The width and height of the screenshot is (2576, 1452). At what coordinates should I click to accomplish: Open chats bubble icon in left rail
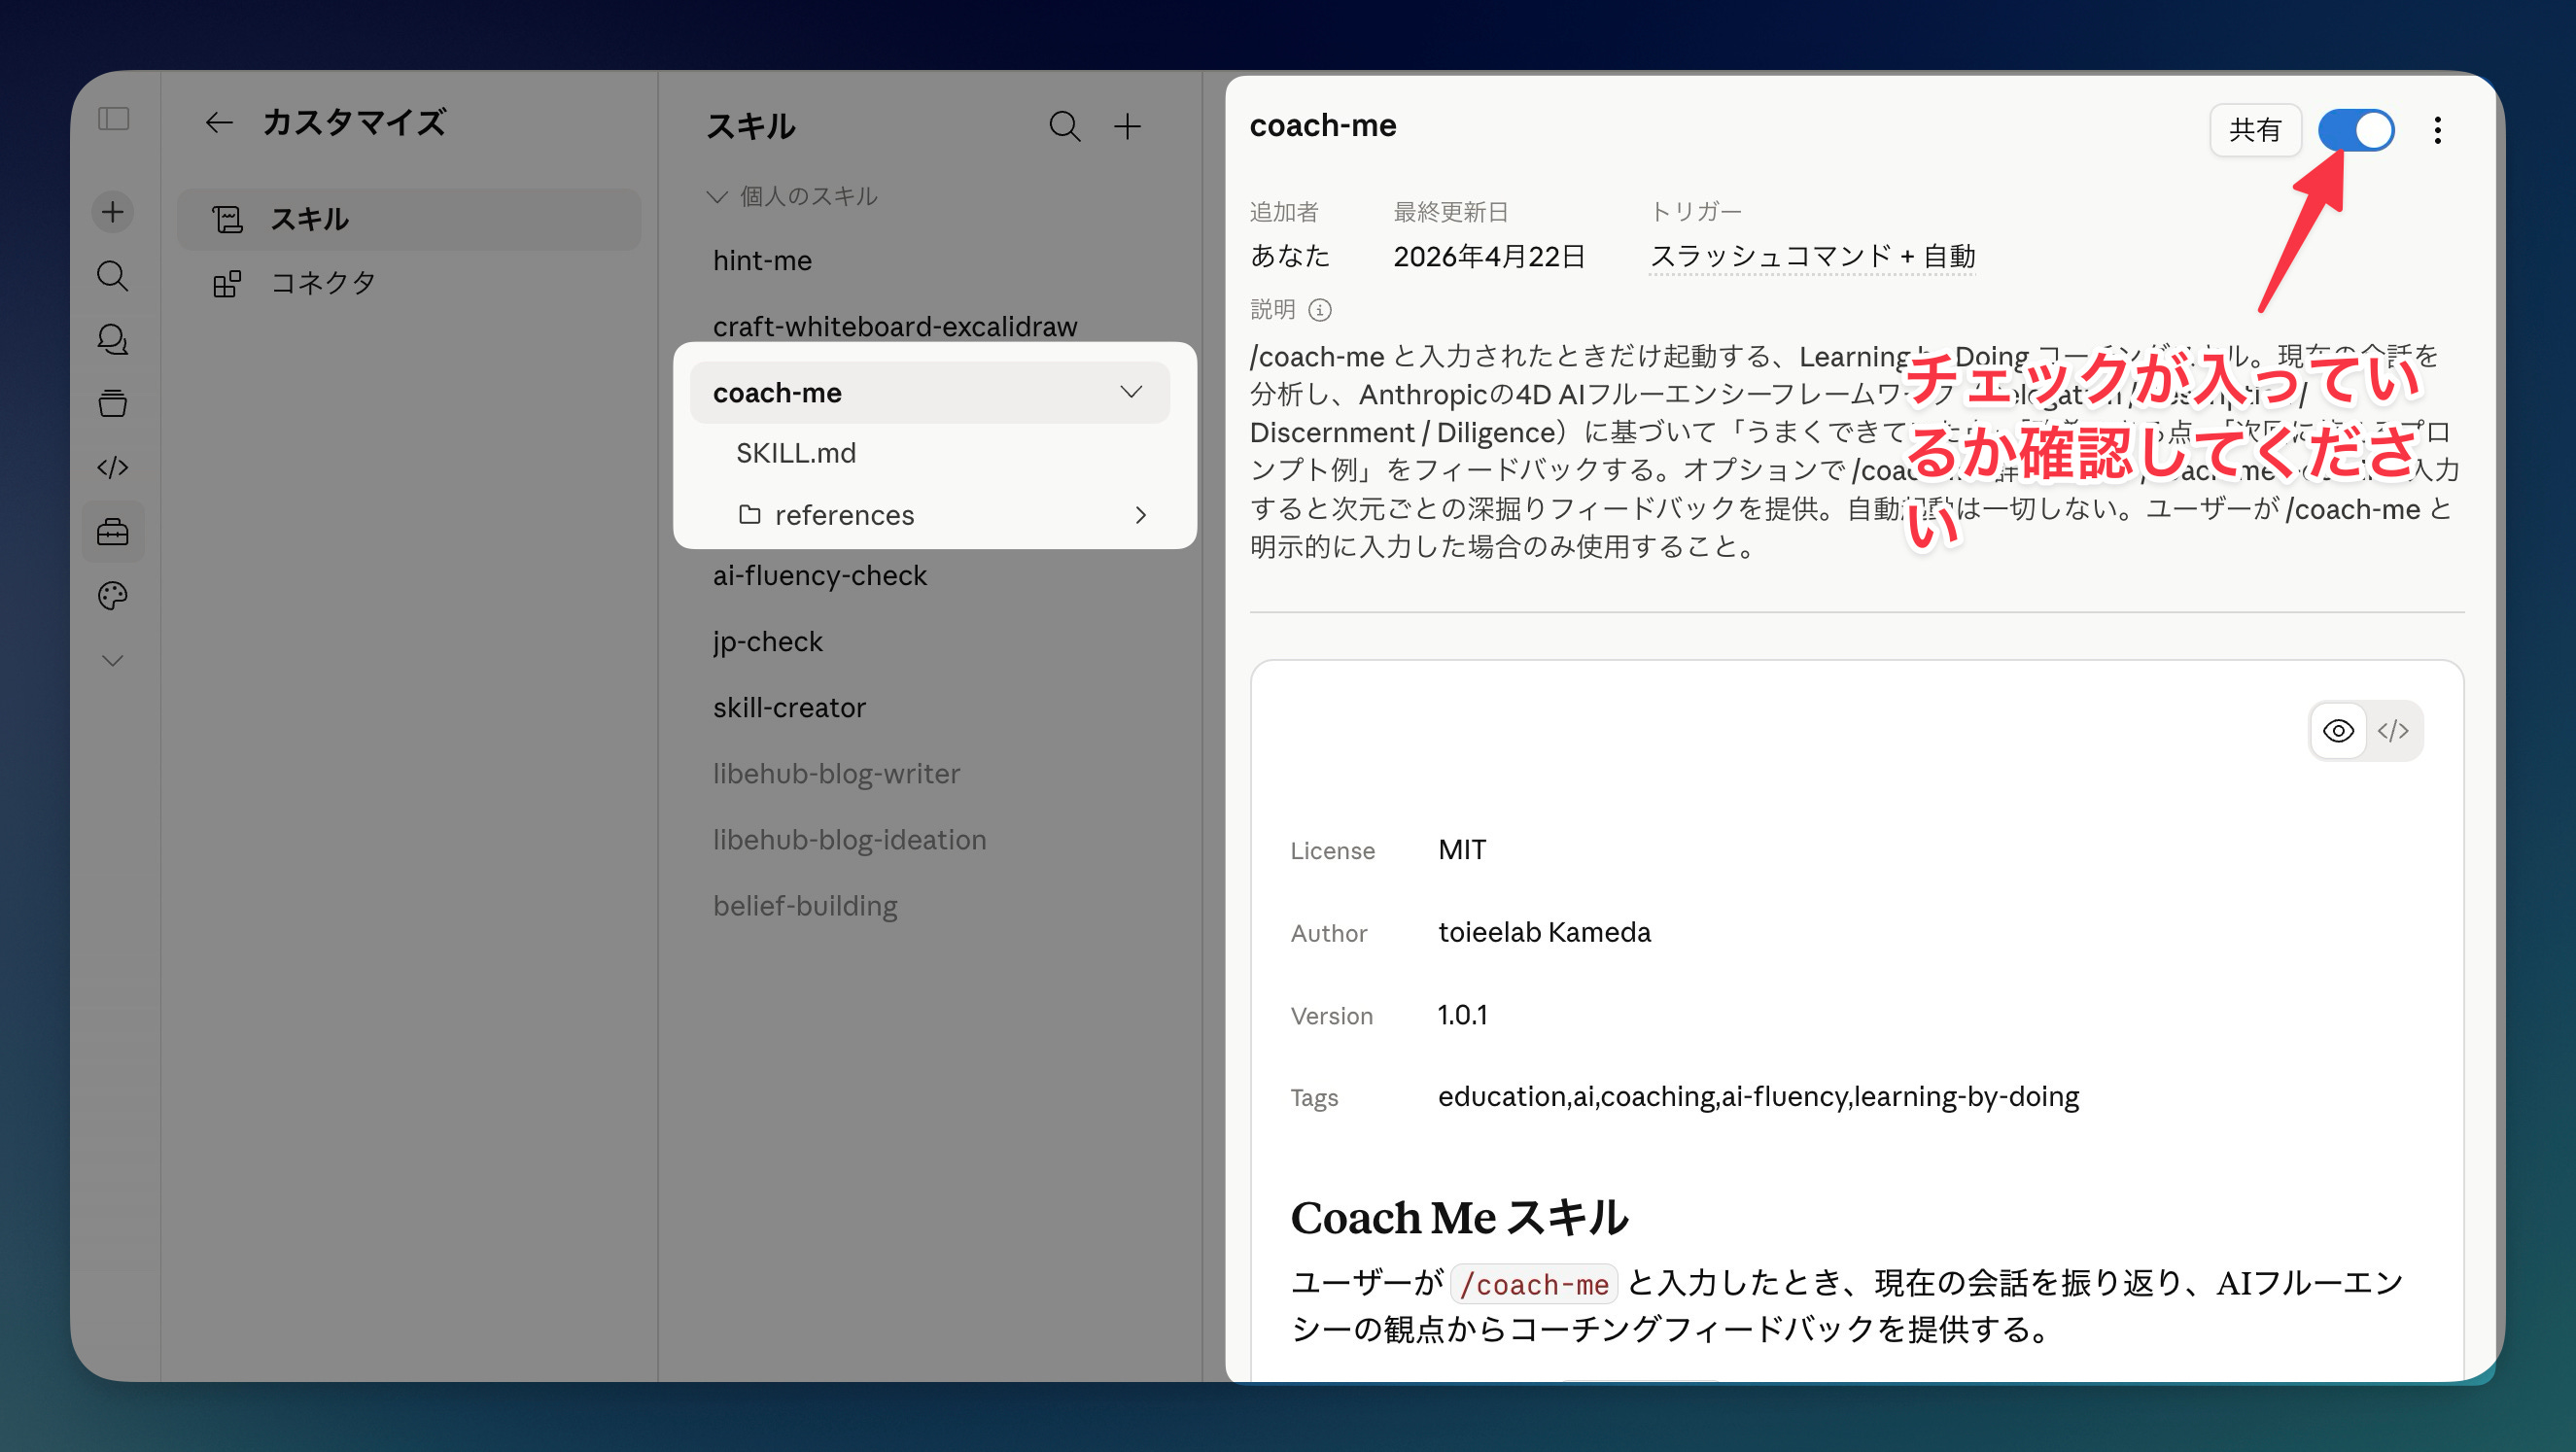click(113, 339)
